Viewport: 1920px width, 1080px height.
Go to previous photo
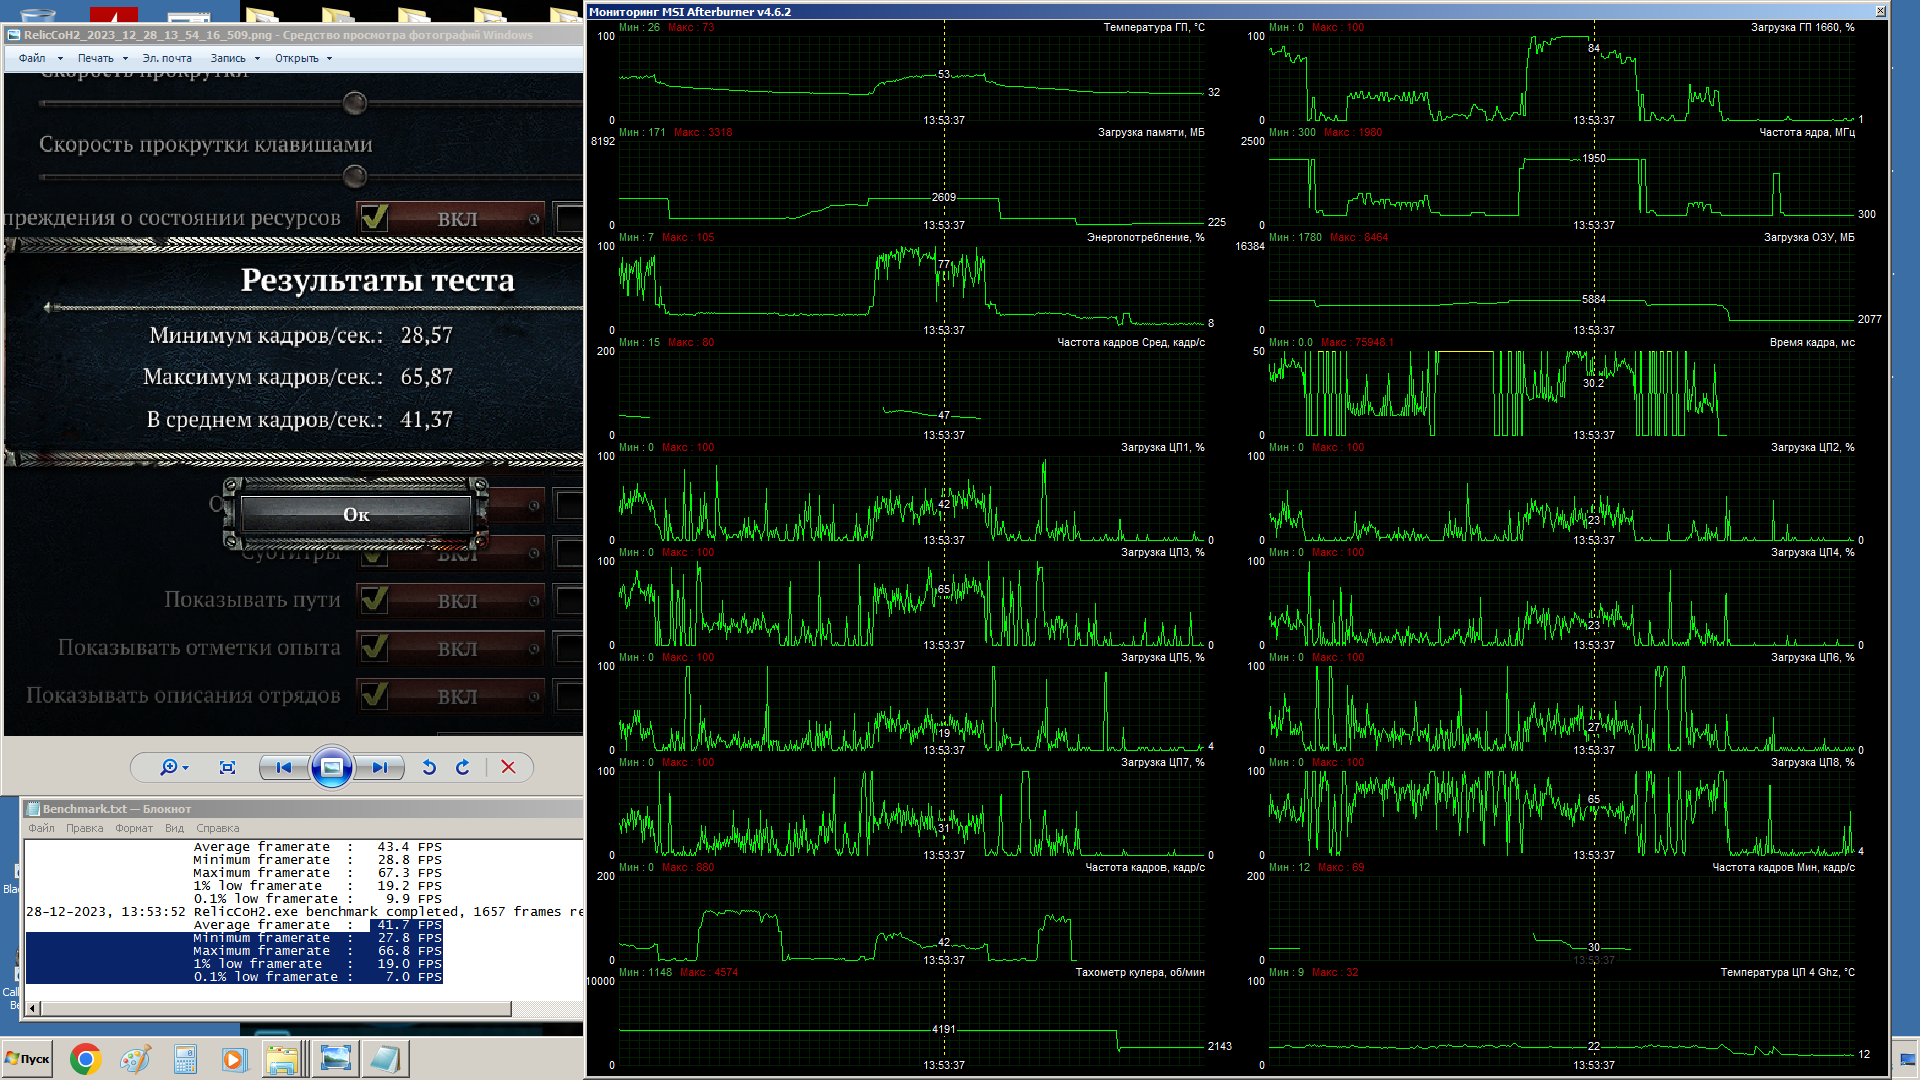(284, 767)
